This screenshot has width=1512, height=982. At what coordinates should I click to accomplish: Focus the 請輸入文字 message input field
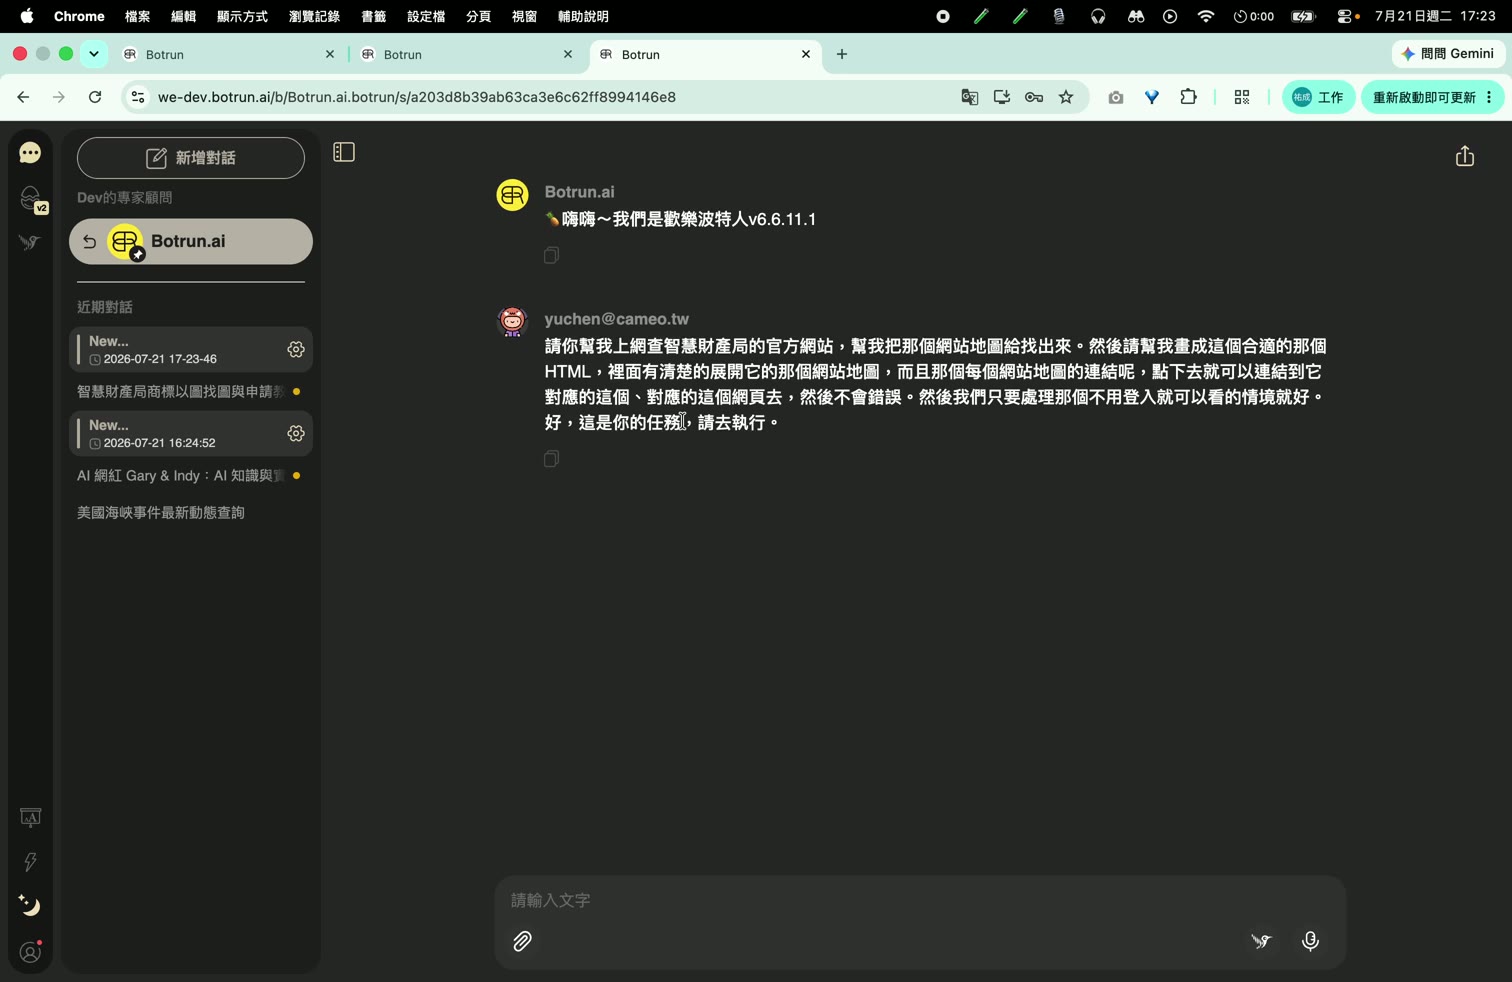click(x=920, y=900)
